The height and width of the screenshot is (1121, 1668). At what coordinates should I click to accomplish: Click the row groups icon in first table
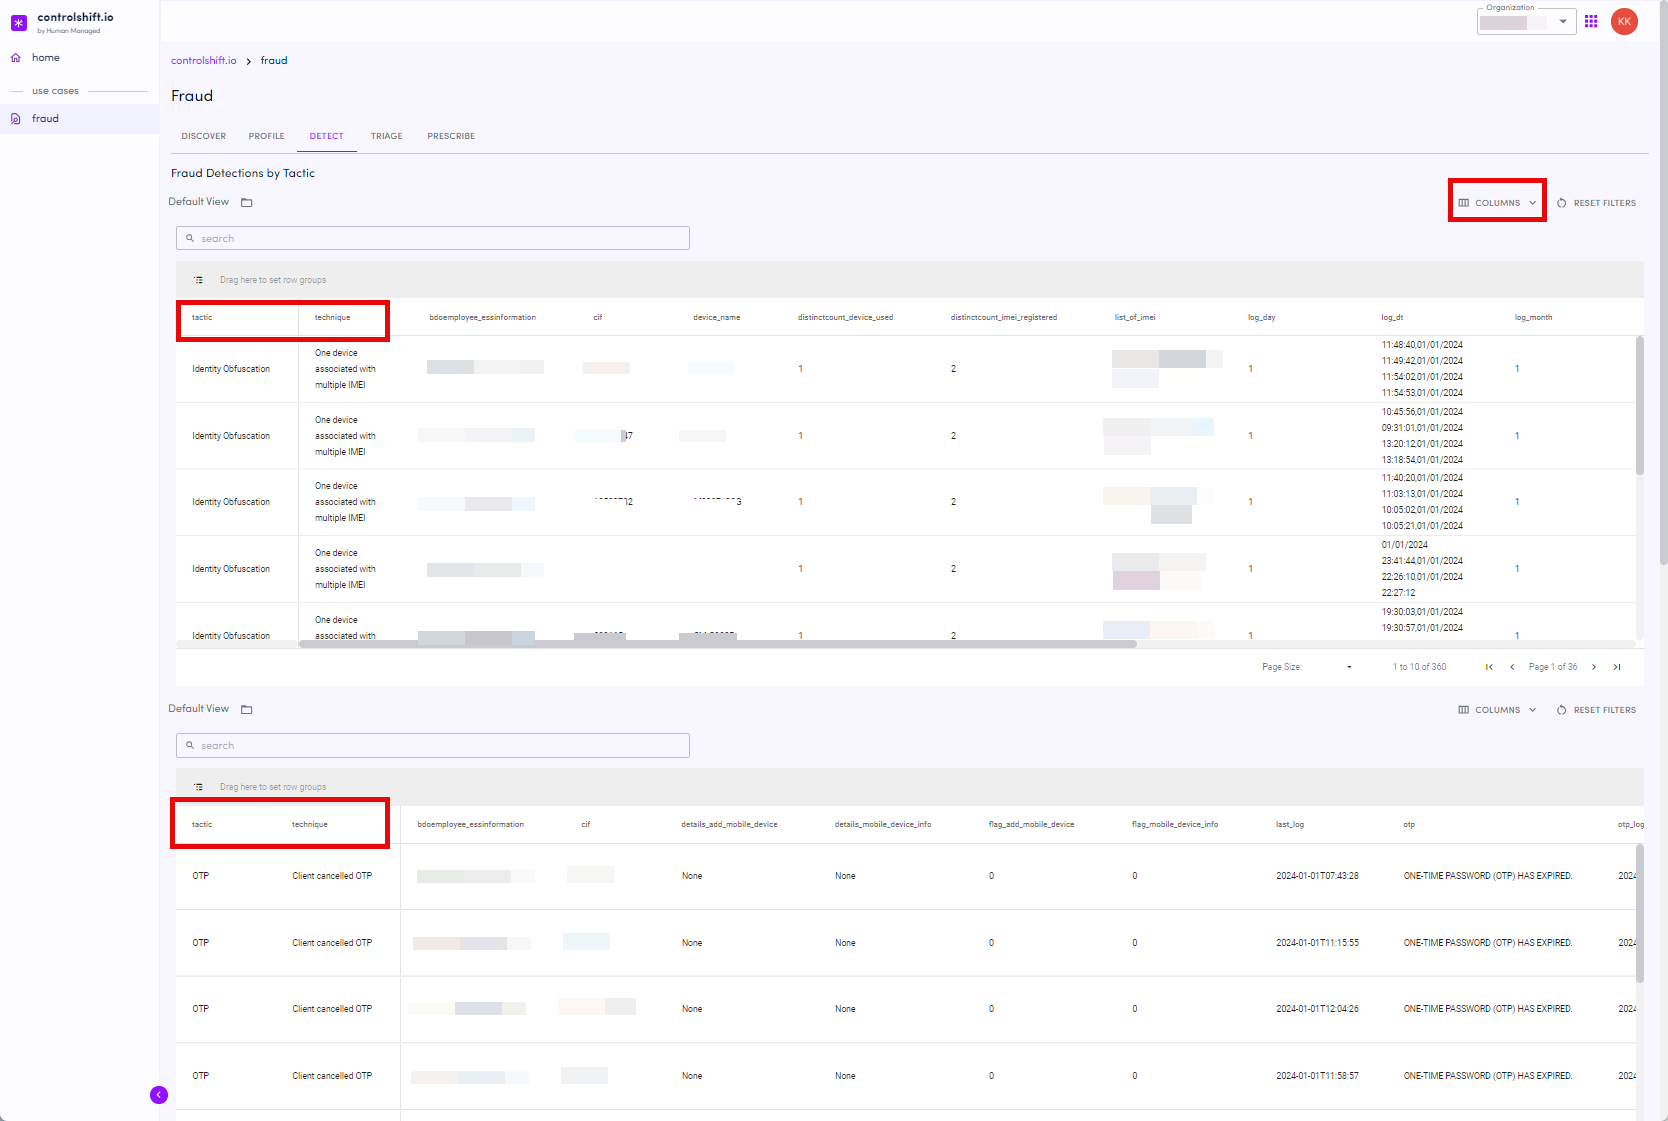click(x=198, y=280)
